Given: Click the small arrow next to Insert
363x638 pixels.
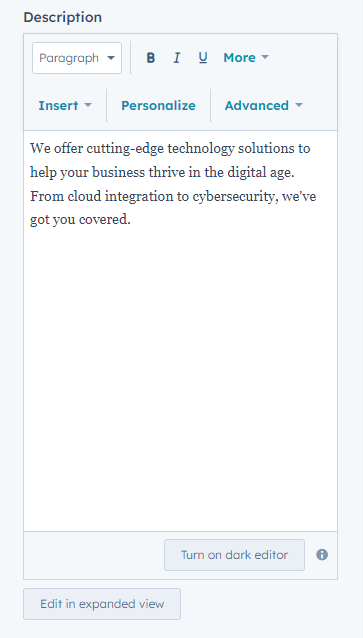Looking at the screenshot, I should coord(88,105).
